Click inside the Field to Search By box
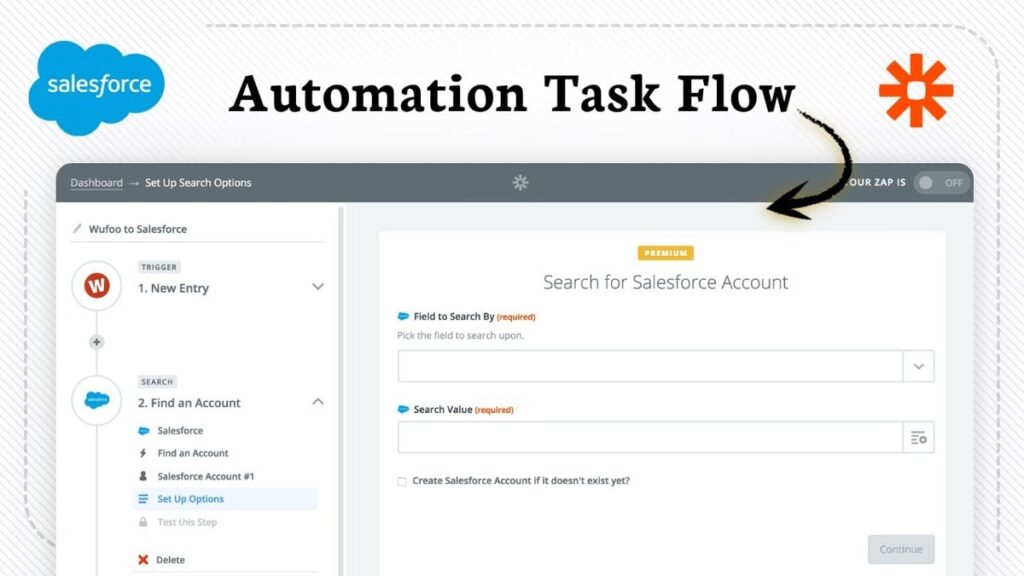This screenshot has width=1024, height=576. tap(650, 366)
